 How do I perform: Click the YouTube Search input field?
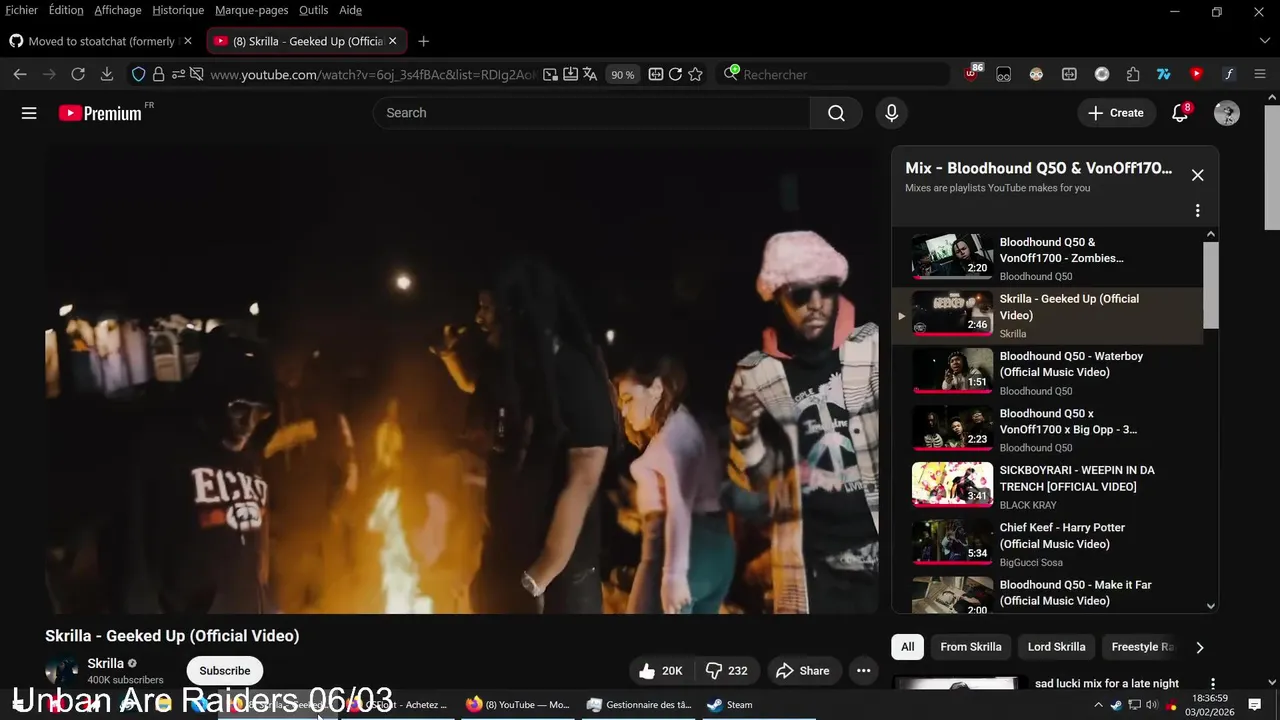pyautogui.click(x=592, y=113)
